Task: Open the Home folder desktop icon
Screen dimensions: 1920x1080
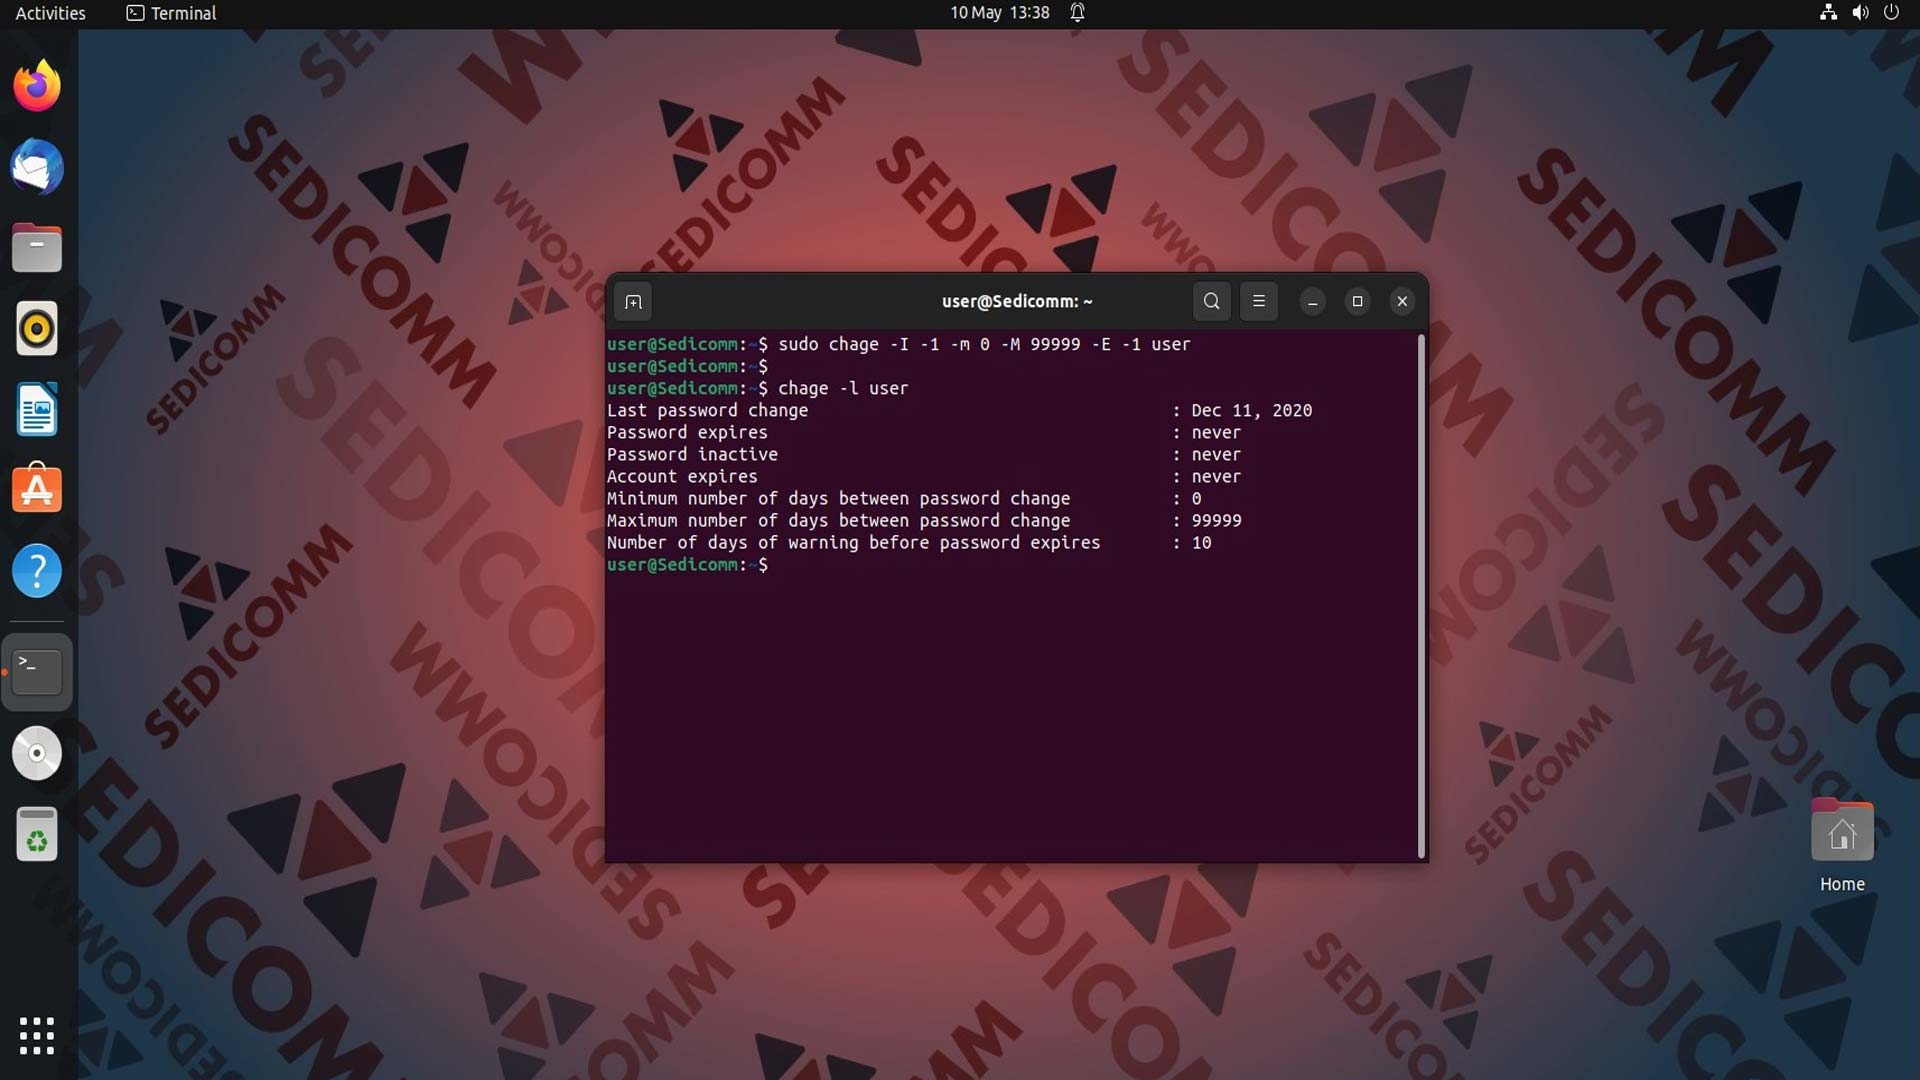Action: tap(1842, 846)
